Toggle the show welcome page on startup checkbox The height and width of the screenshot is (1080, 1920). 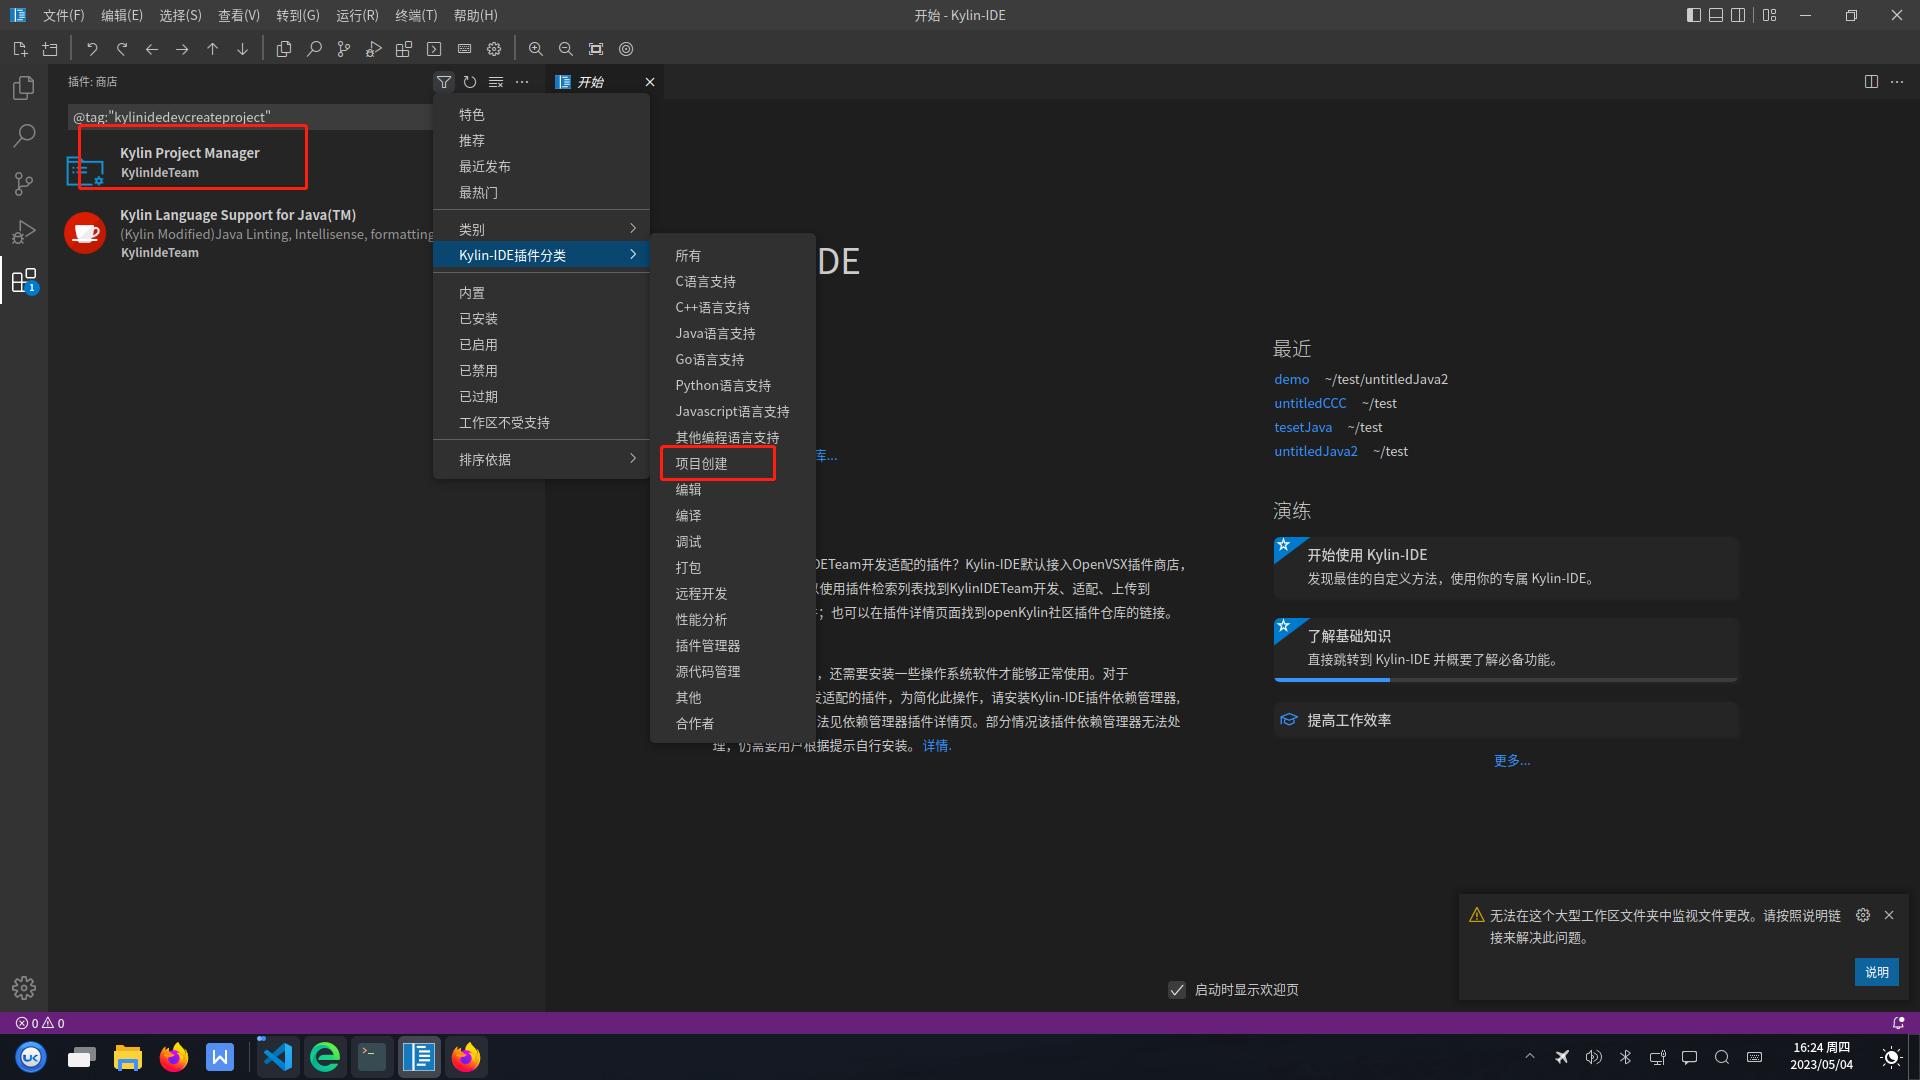(1177, 990)
